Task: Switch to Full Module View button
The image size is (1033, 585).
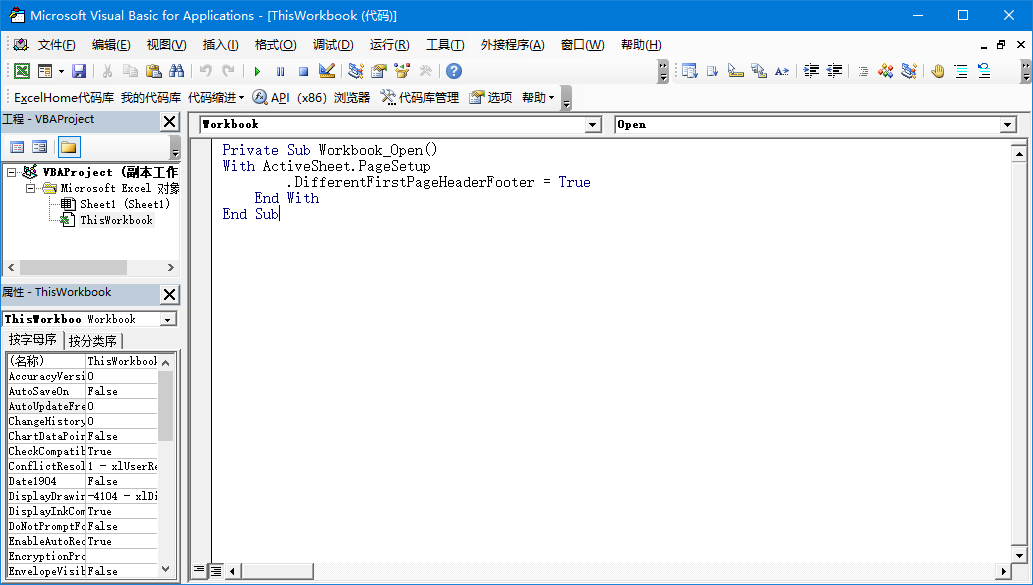Action: [x=215, y=570]
